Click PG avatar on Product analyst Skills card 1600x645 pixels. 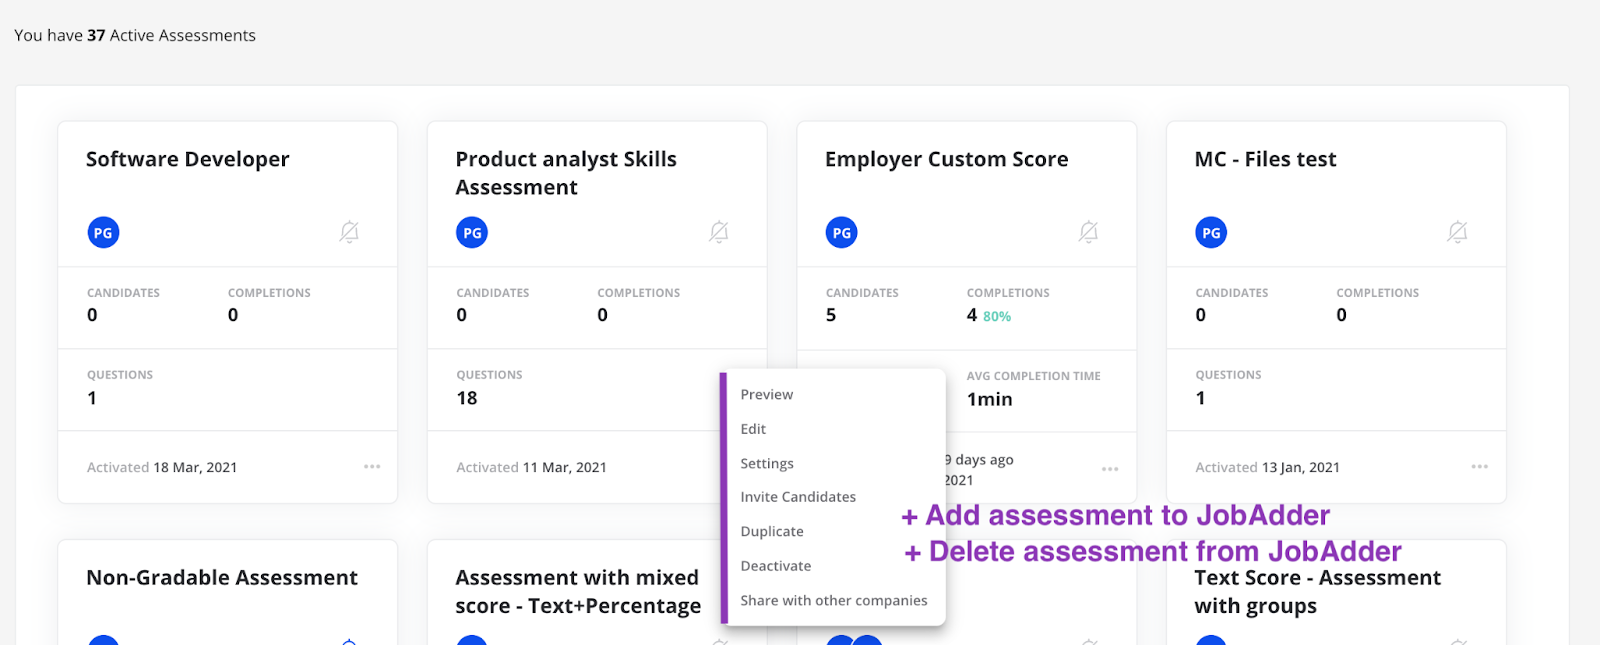tap(472, 233)
